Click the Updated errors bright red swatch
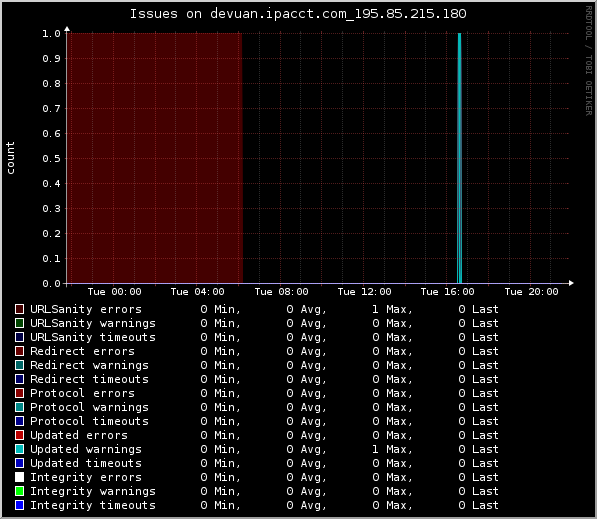The height and width of the screenshot is (519, 597). coord(19,435)
